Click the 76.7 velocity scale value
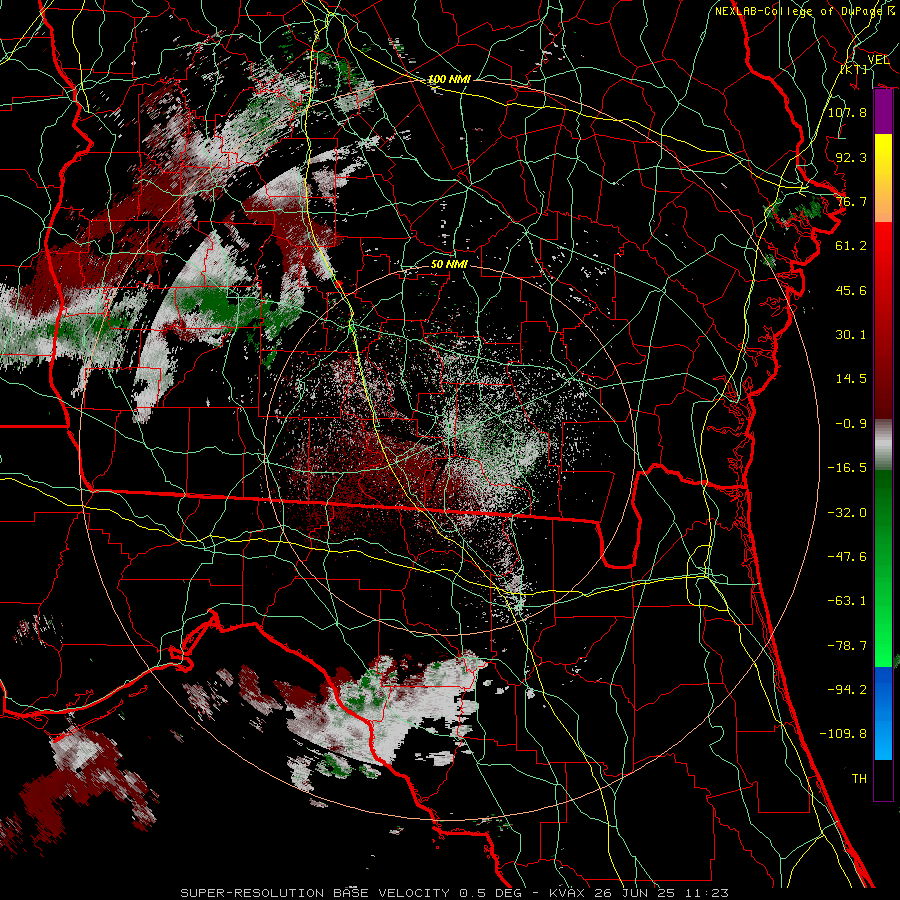900x900 pixels. pyautogui.click(x=851, y=201)
